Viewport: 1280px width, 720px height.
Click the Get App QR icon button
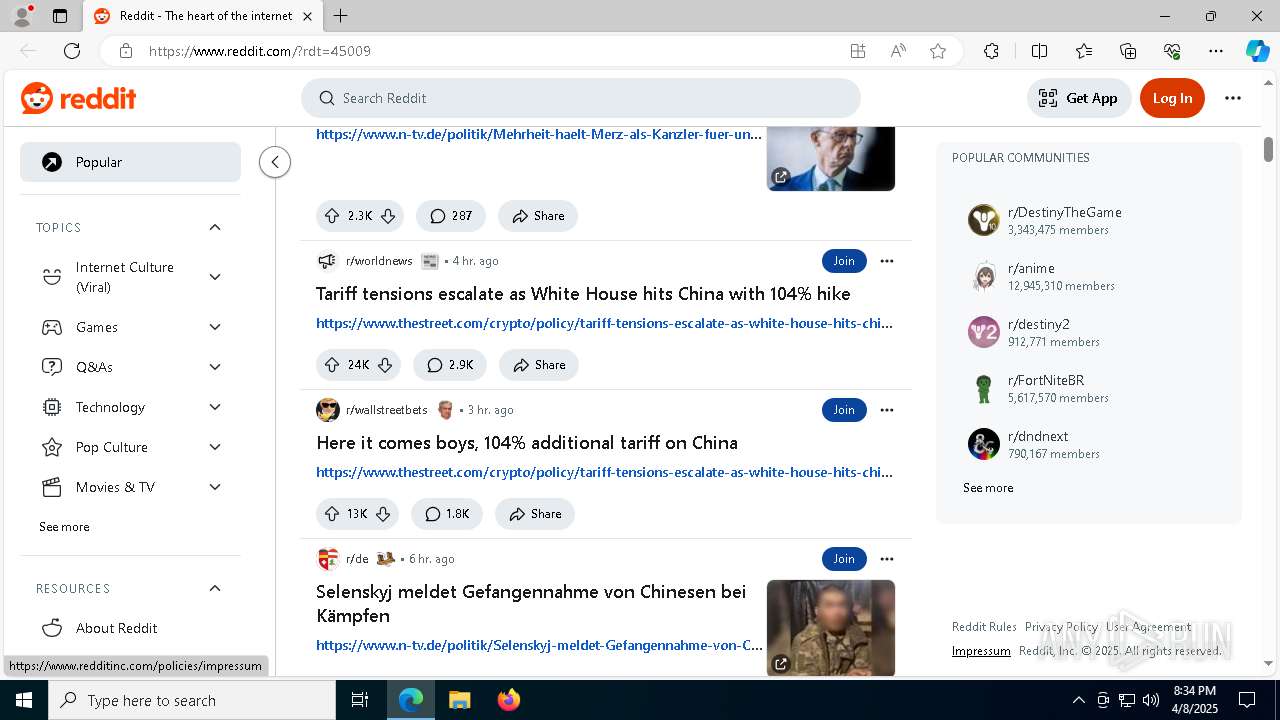tap(1079, 98)
